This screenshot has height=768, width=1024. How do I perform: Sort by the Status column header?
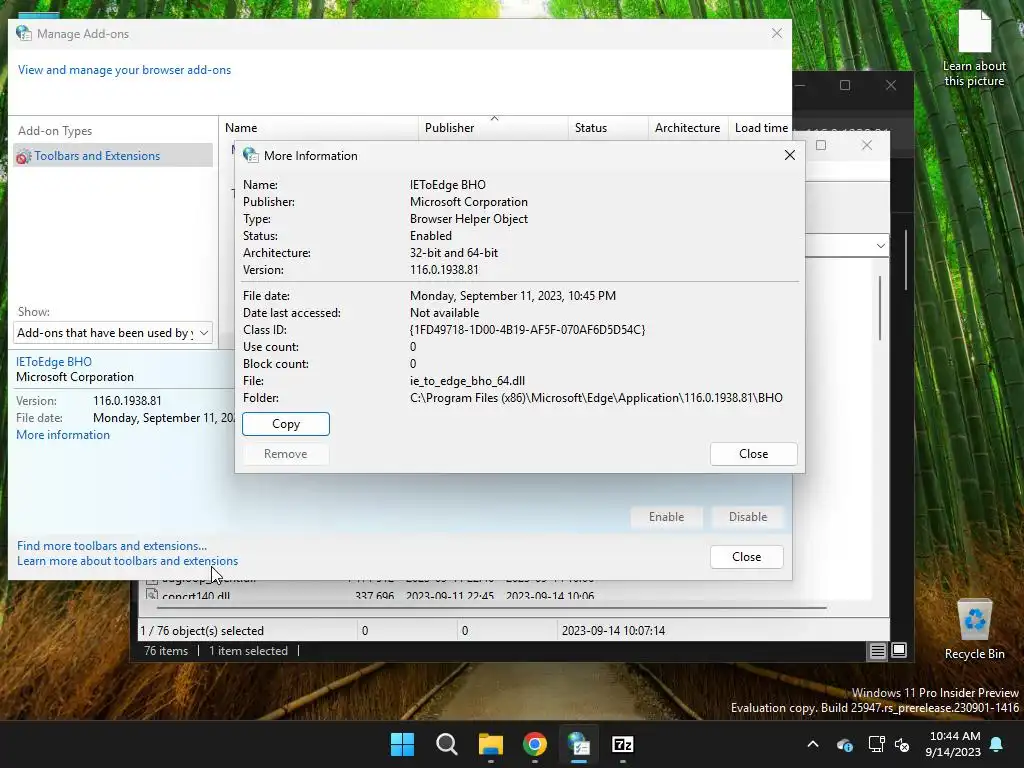coord(608,128)
